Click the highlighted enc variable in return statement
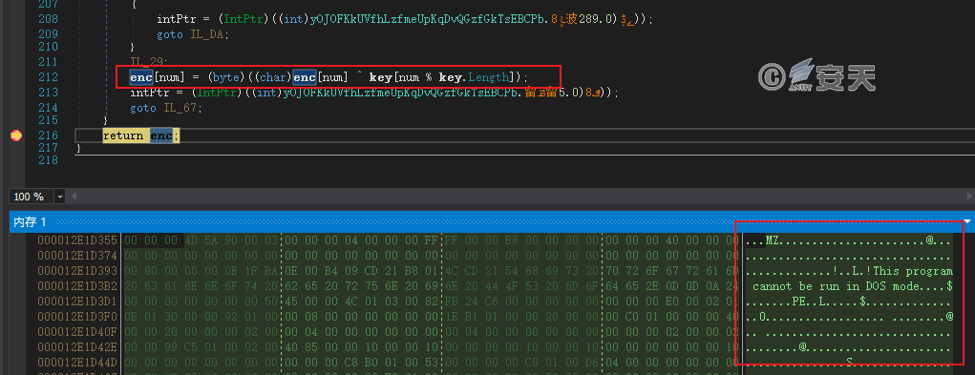This screenshot has width=975, height=375. pos(161,136)
